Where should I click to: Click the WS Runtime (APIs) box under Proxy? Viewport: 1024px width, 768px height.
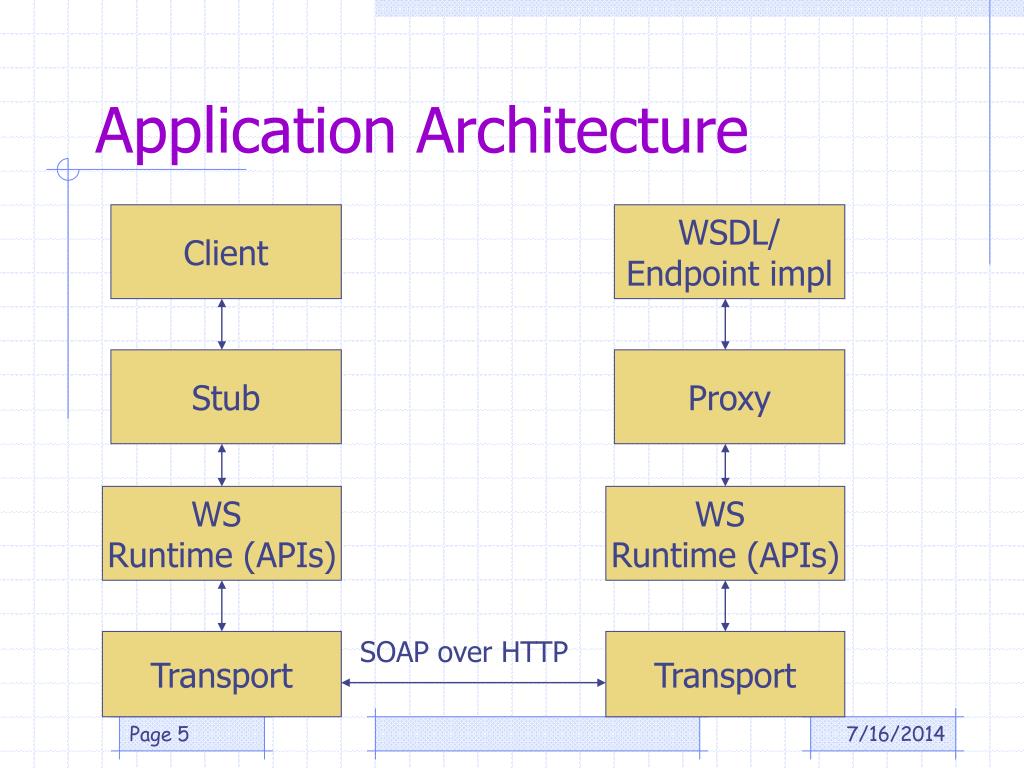725,533
